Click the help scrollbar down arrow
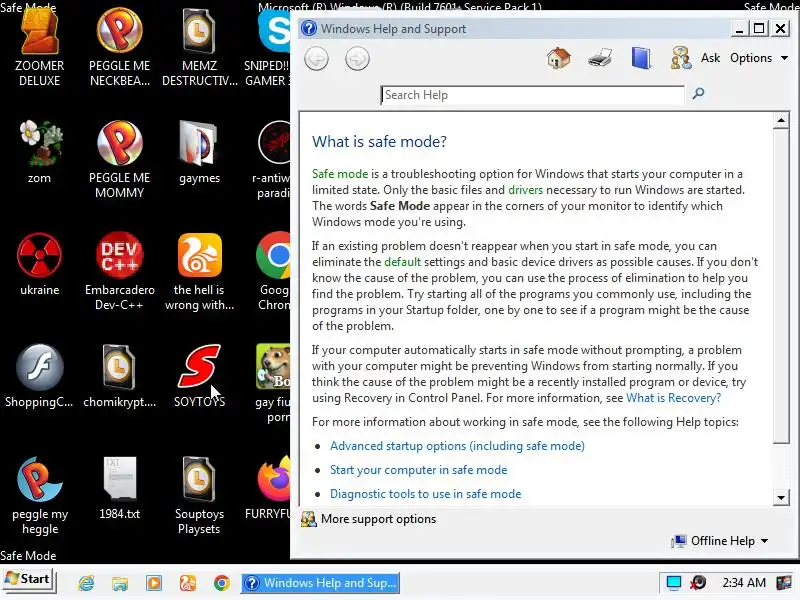Viewport: 800px width, 600px height. (781, 497)
